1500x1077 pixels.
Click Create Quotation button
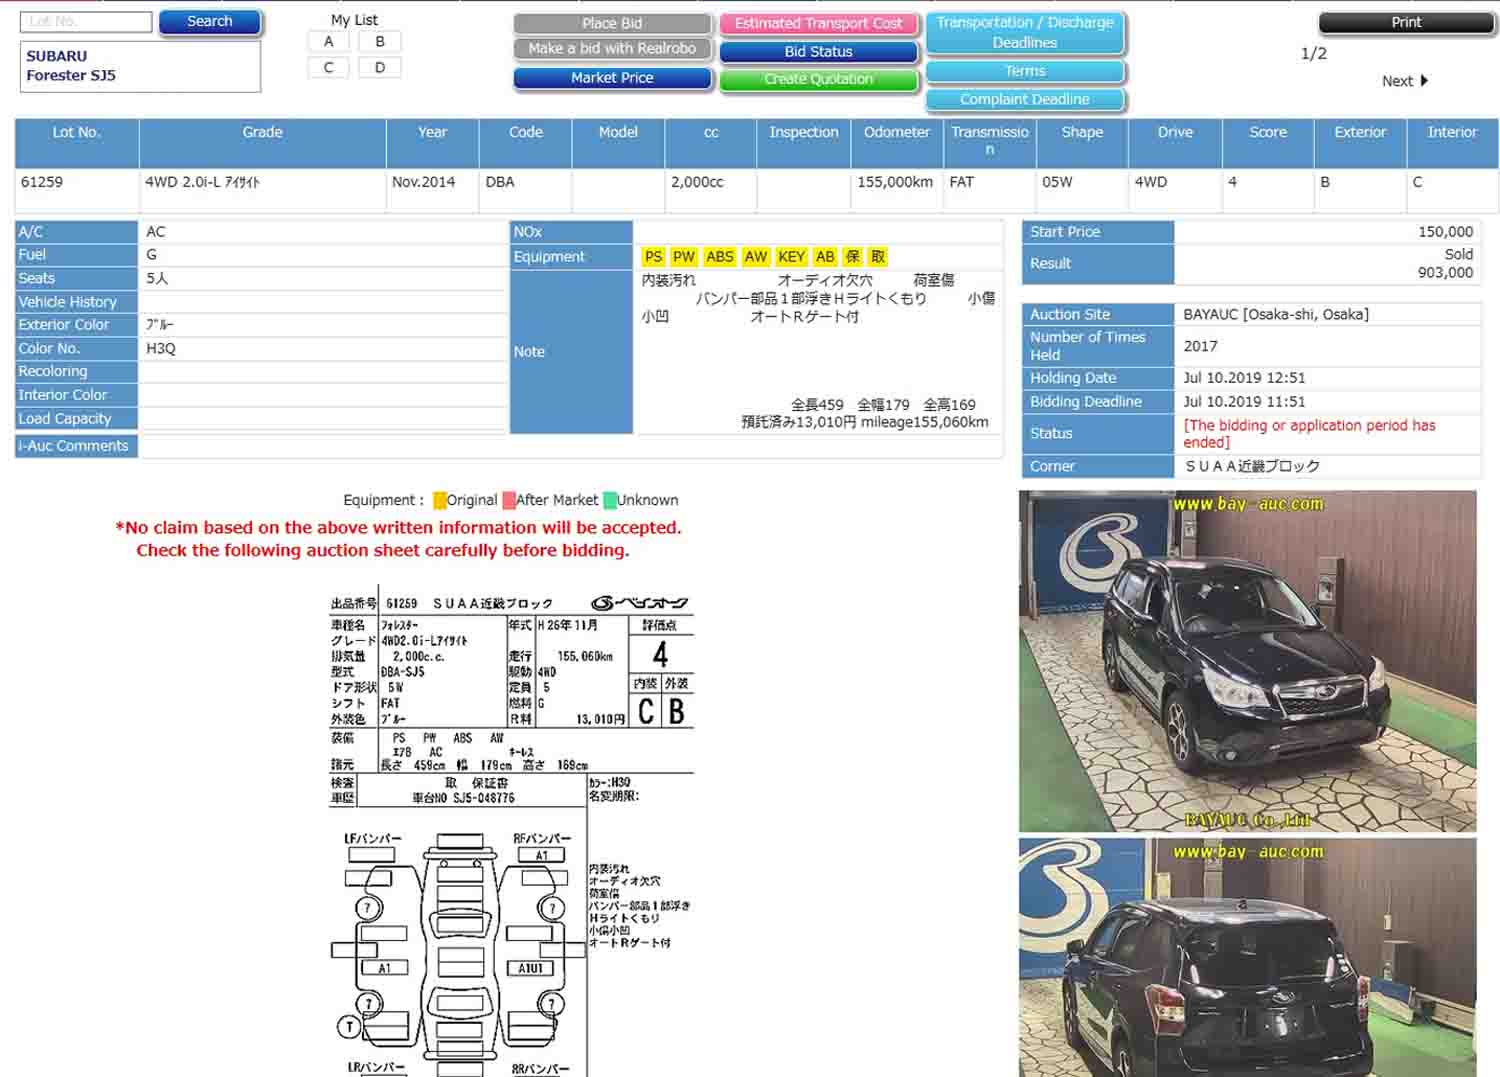pyautogui.click(x=818, y=79)
